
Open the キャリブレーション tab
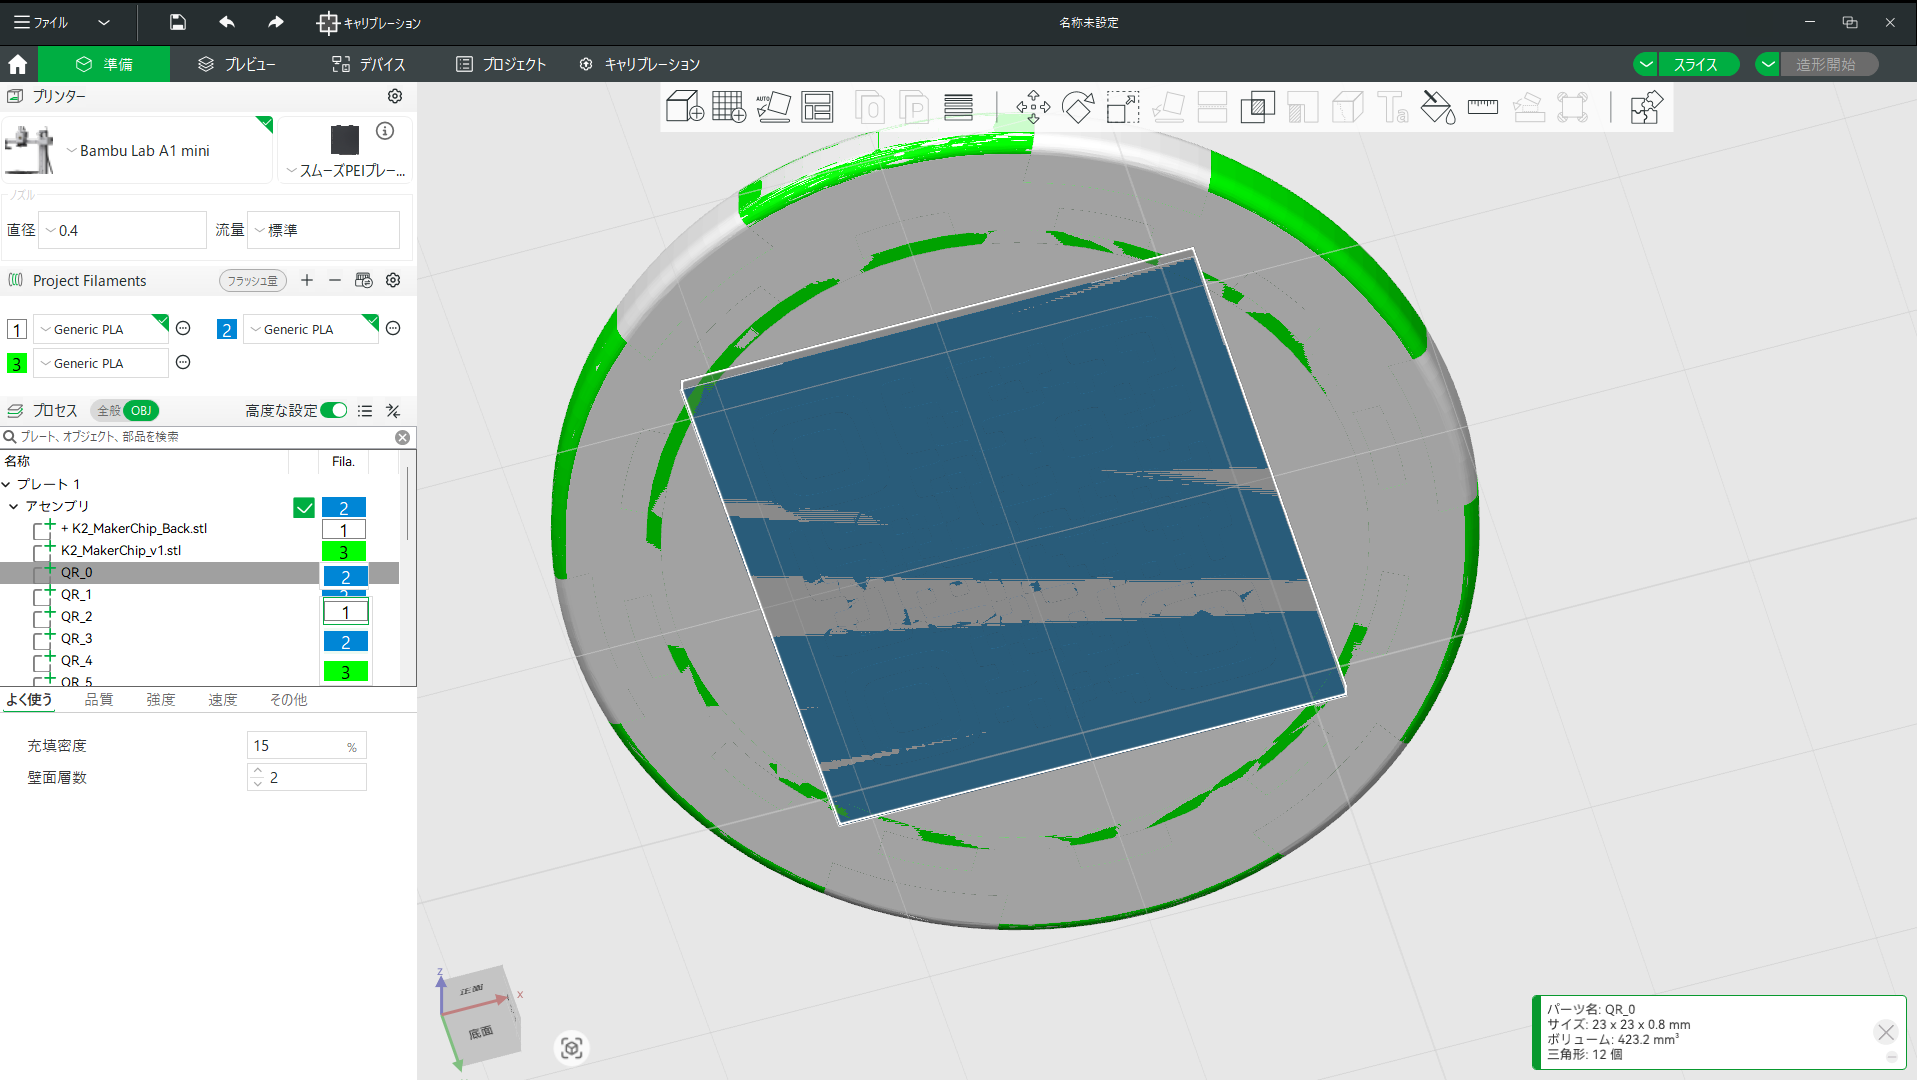point(640,64)
